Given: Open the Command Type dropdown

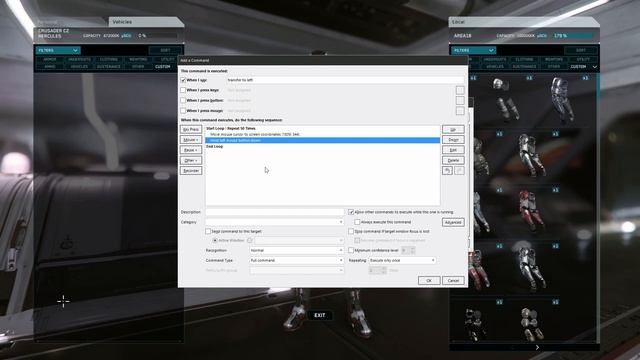Looking at the screenshot, I should (296, 260).
